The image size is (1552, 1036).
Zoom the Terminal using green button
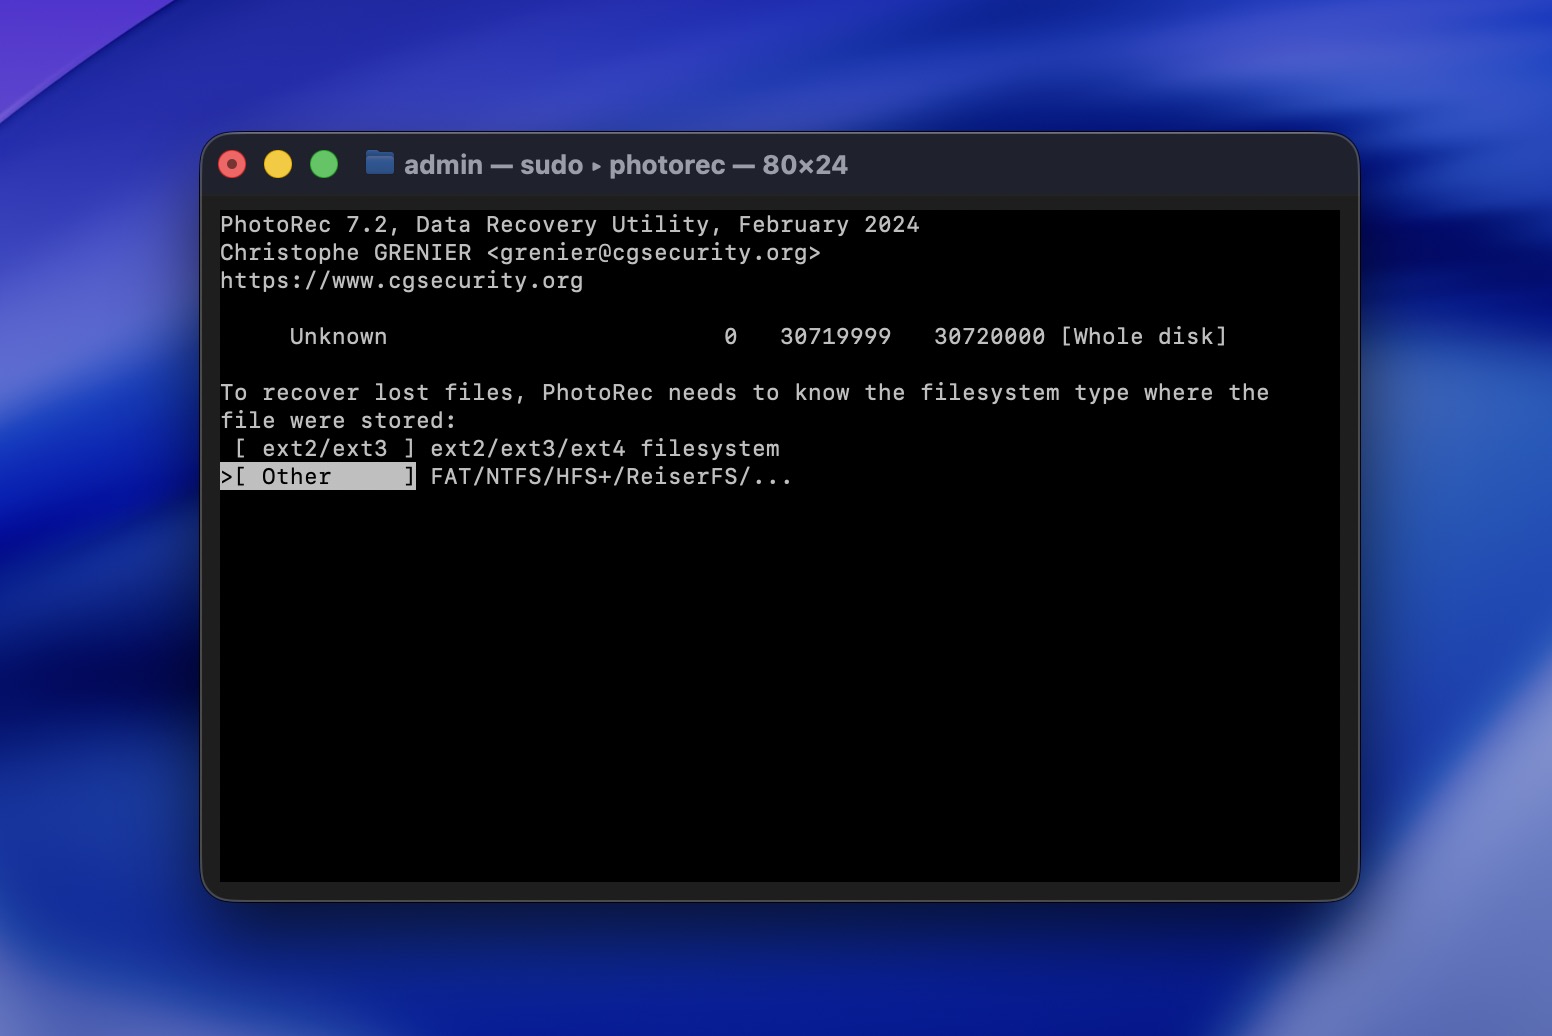[x=324, y=164]
